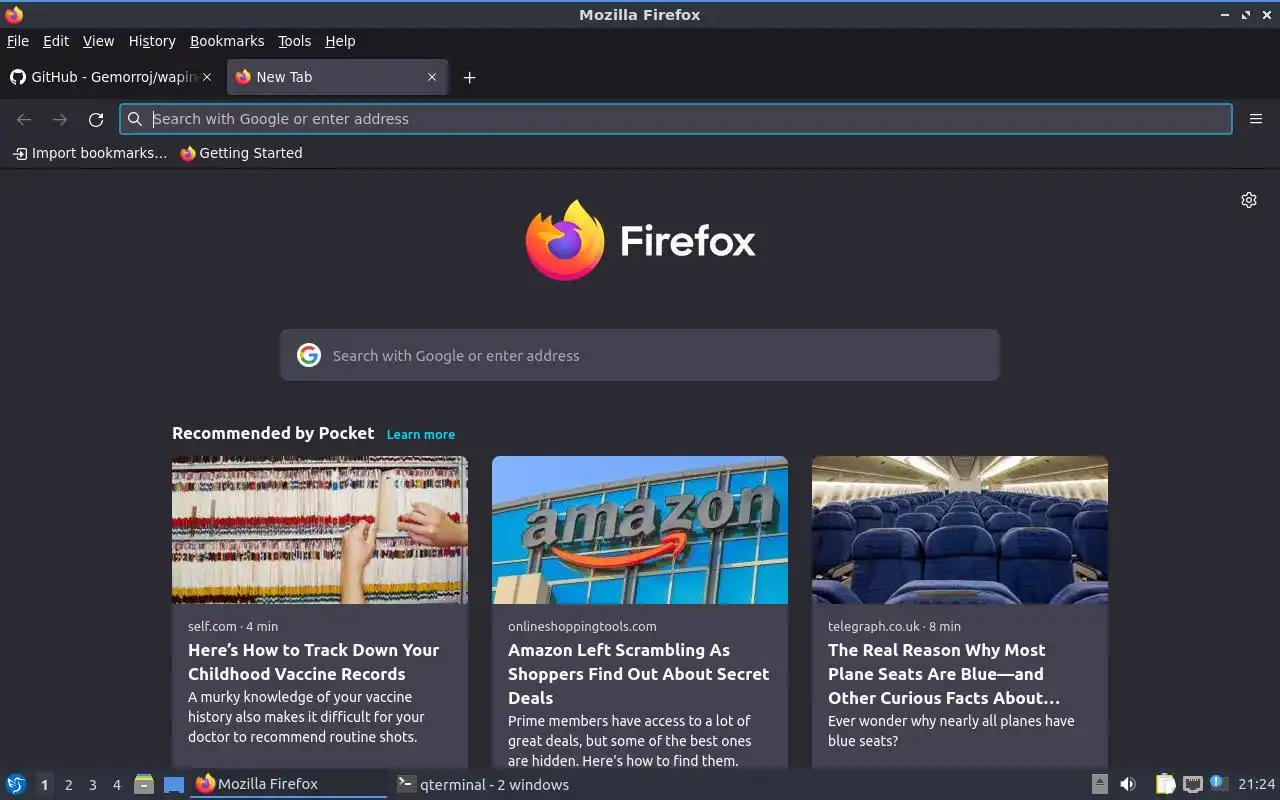Open the Getting Started bookmark
1280x800 pixels.
pos(241,153)
